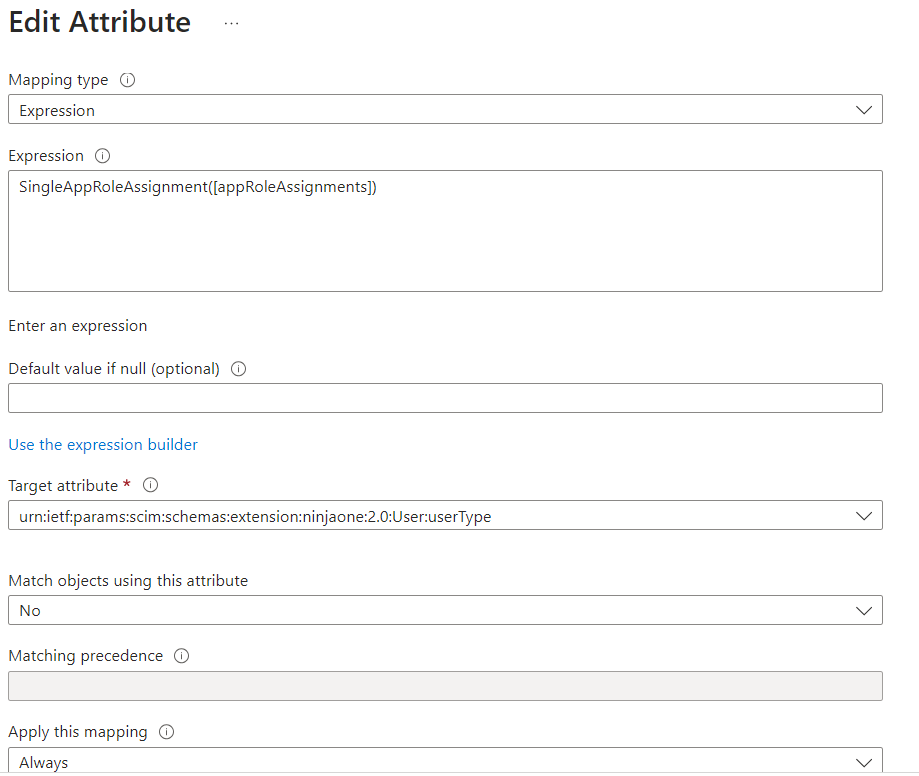This screenshot has width=919, height=776.
Task: Click chevron arrow on the Target attribute combo
Action: (x=865, y=516)
